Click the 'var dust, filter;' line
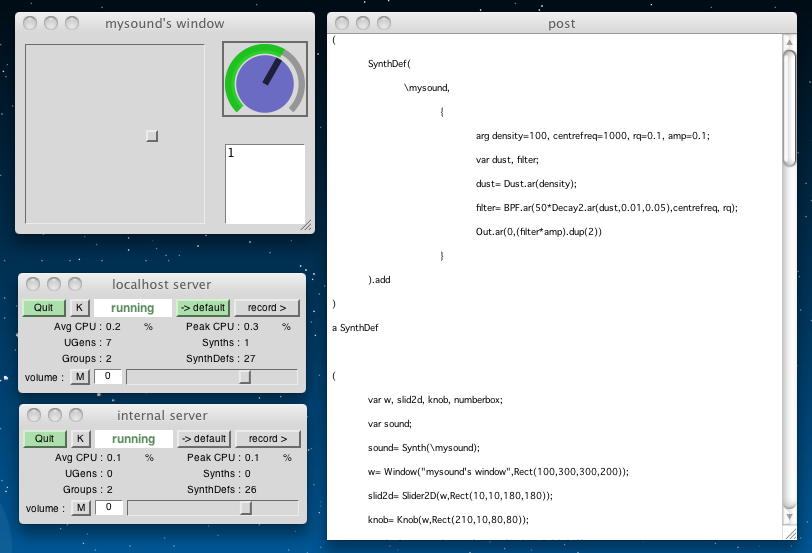The height and width of the screenshot is (553, 812). 507,159
